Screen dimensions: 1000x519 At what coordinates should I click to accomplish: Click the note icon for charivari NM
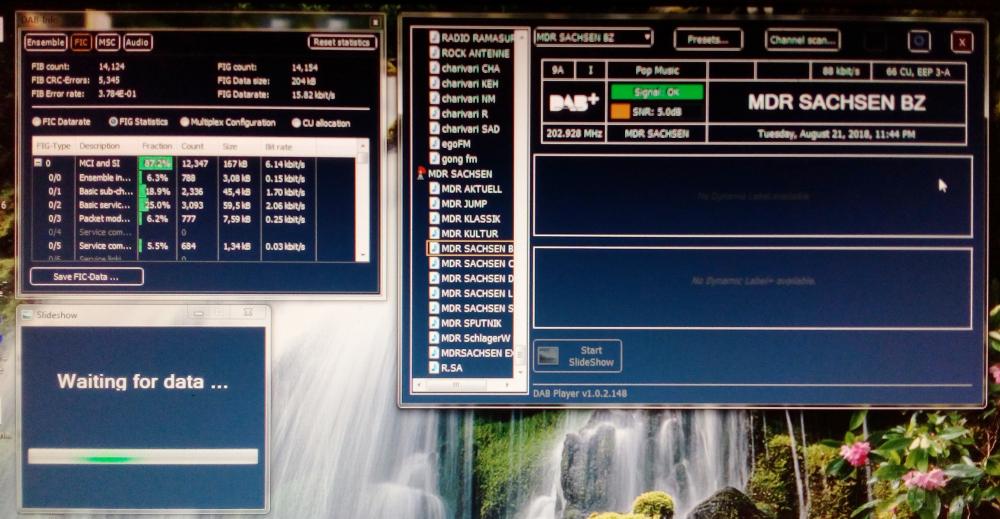pyautogui.click(x=434, y=98)
